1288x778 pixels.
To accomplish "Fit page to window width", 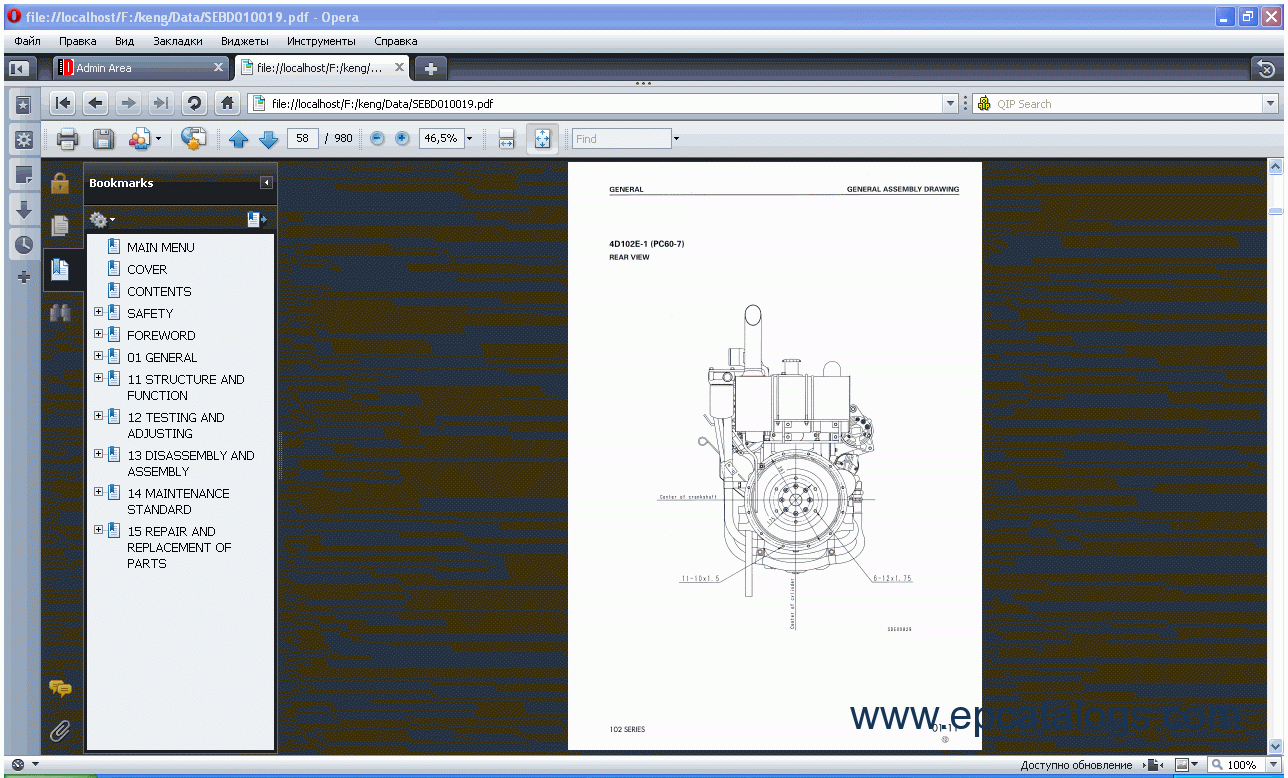I will pyautogui.click(x=506, y=139).
